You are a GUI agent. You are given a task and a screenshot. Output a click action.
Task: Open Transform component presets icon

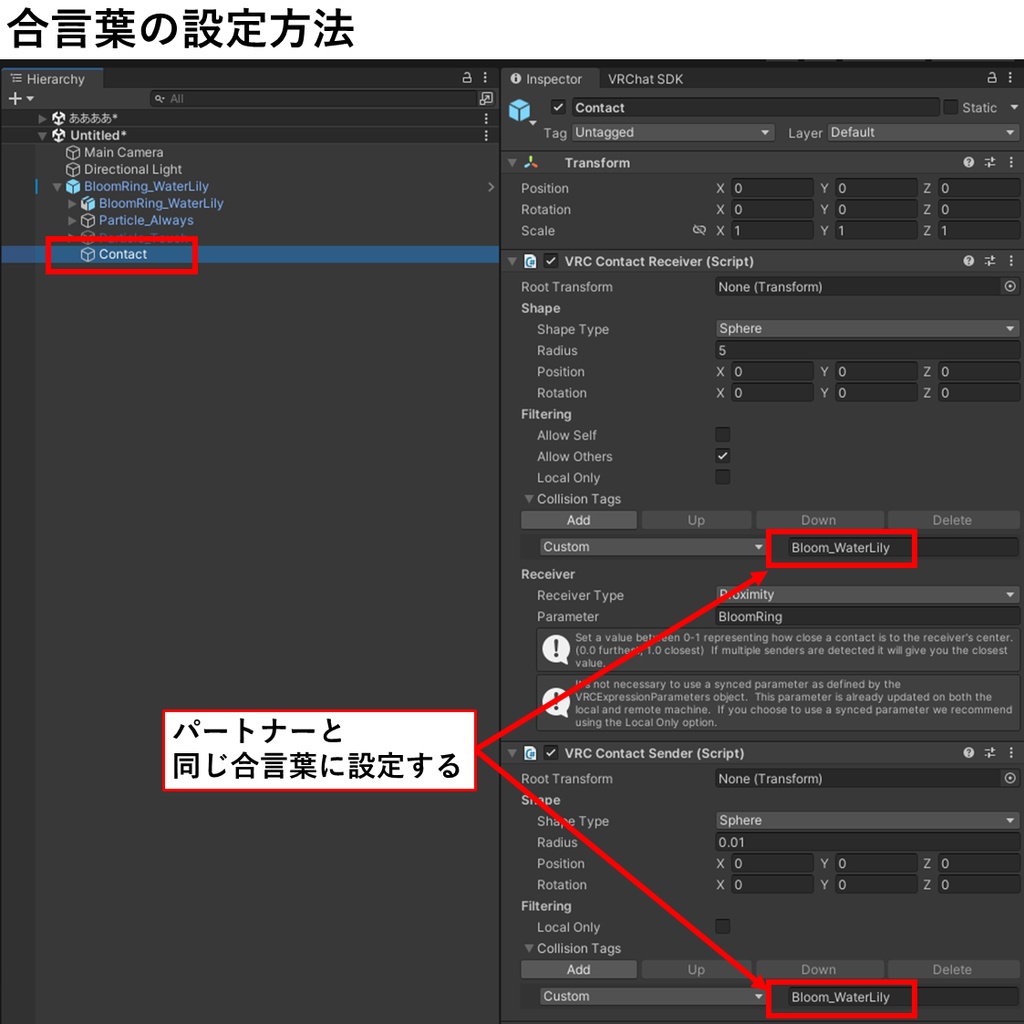(990, 163)
